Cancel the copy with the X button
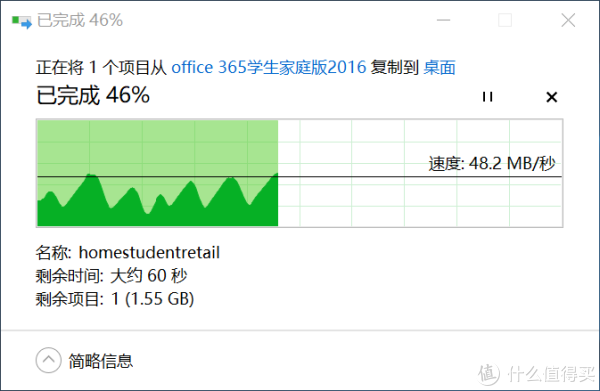The image size is (600, 391). (551, 97)
